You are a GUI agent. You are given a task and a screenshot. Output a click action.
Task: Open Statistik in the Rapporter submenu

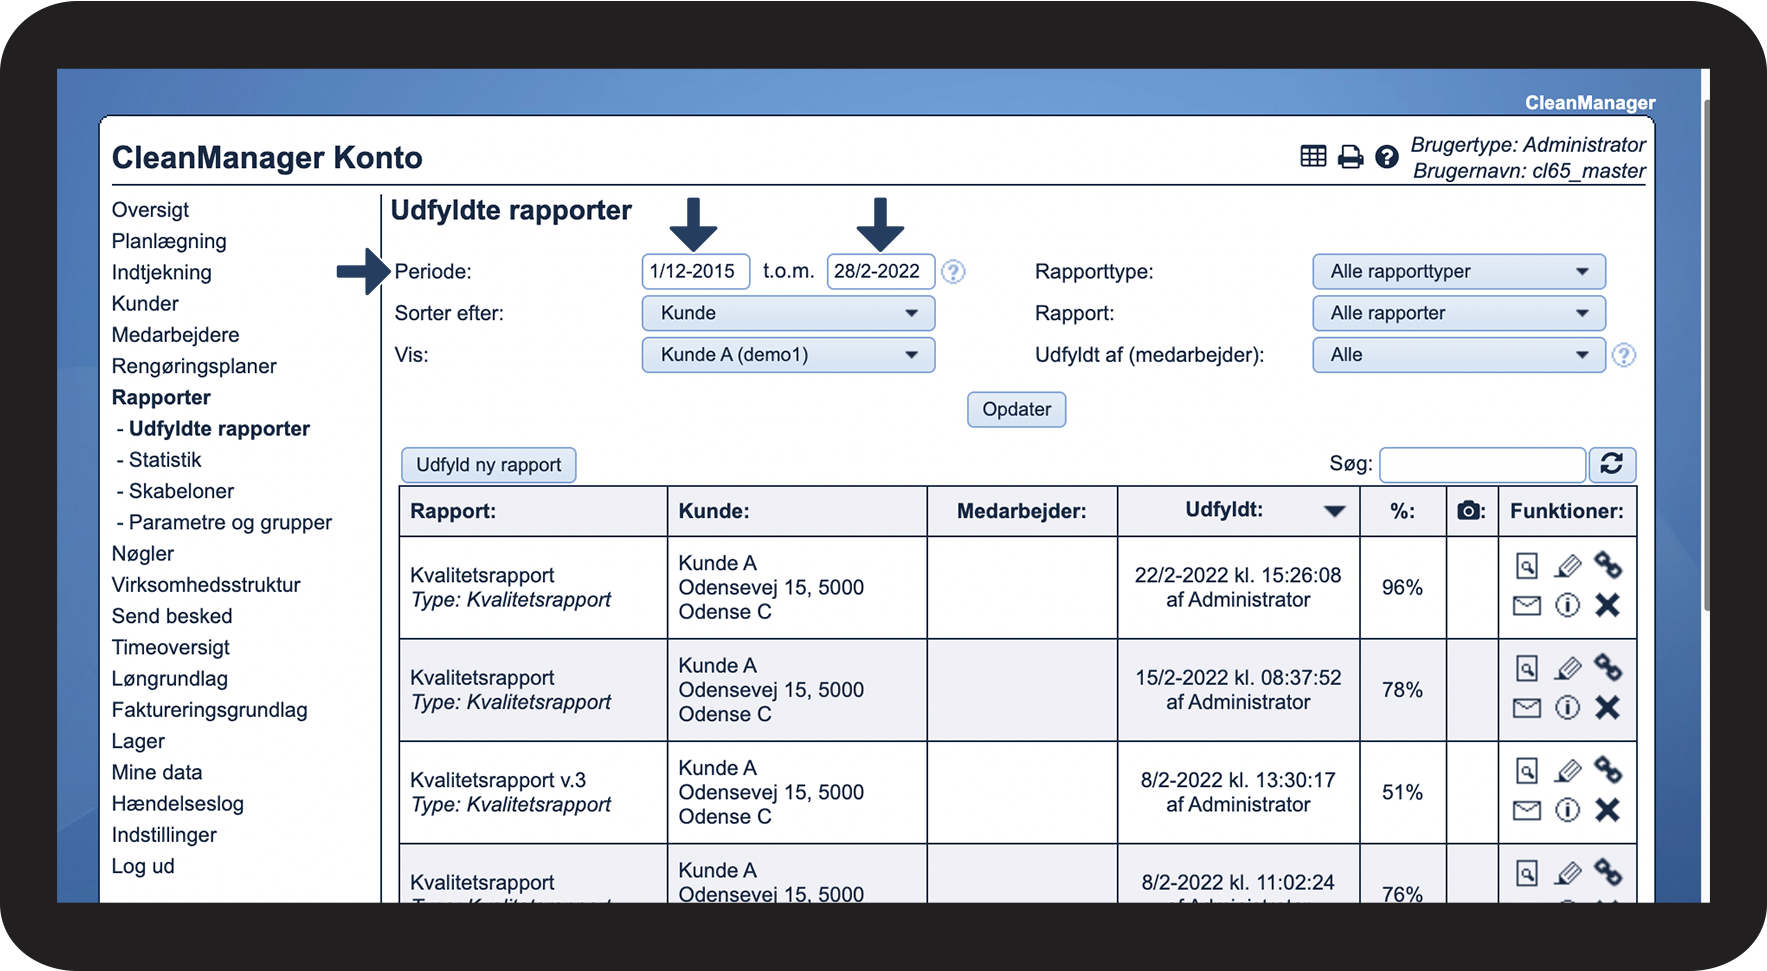[165, 460]
